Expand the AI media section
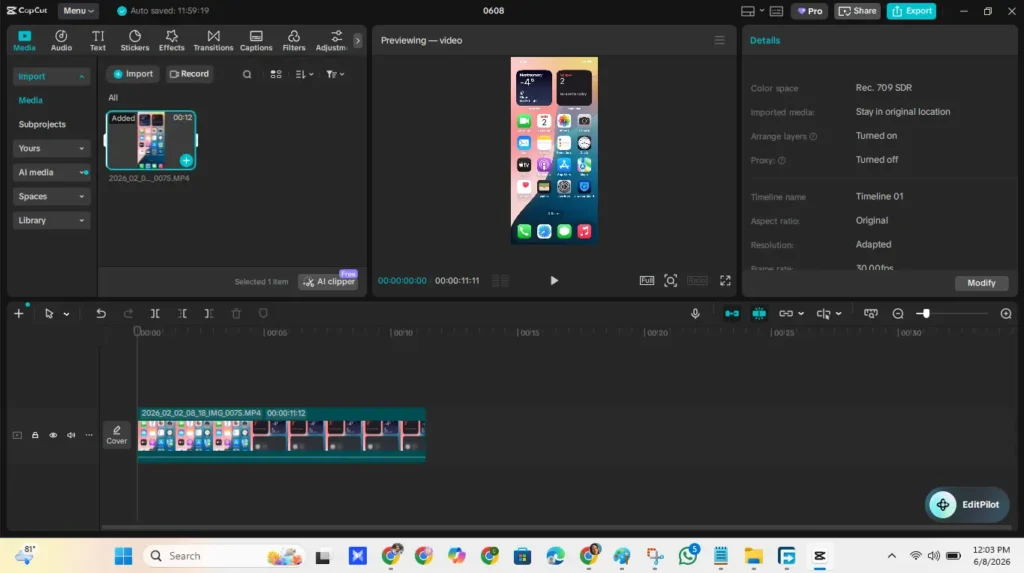Viewport: 1024px width, 573px height. coord(50,172)
